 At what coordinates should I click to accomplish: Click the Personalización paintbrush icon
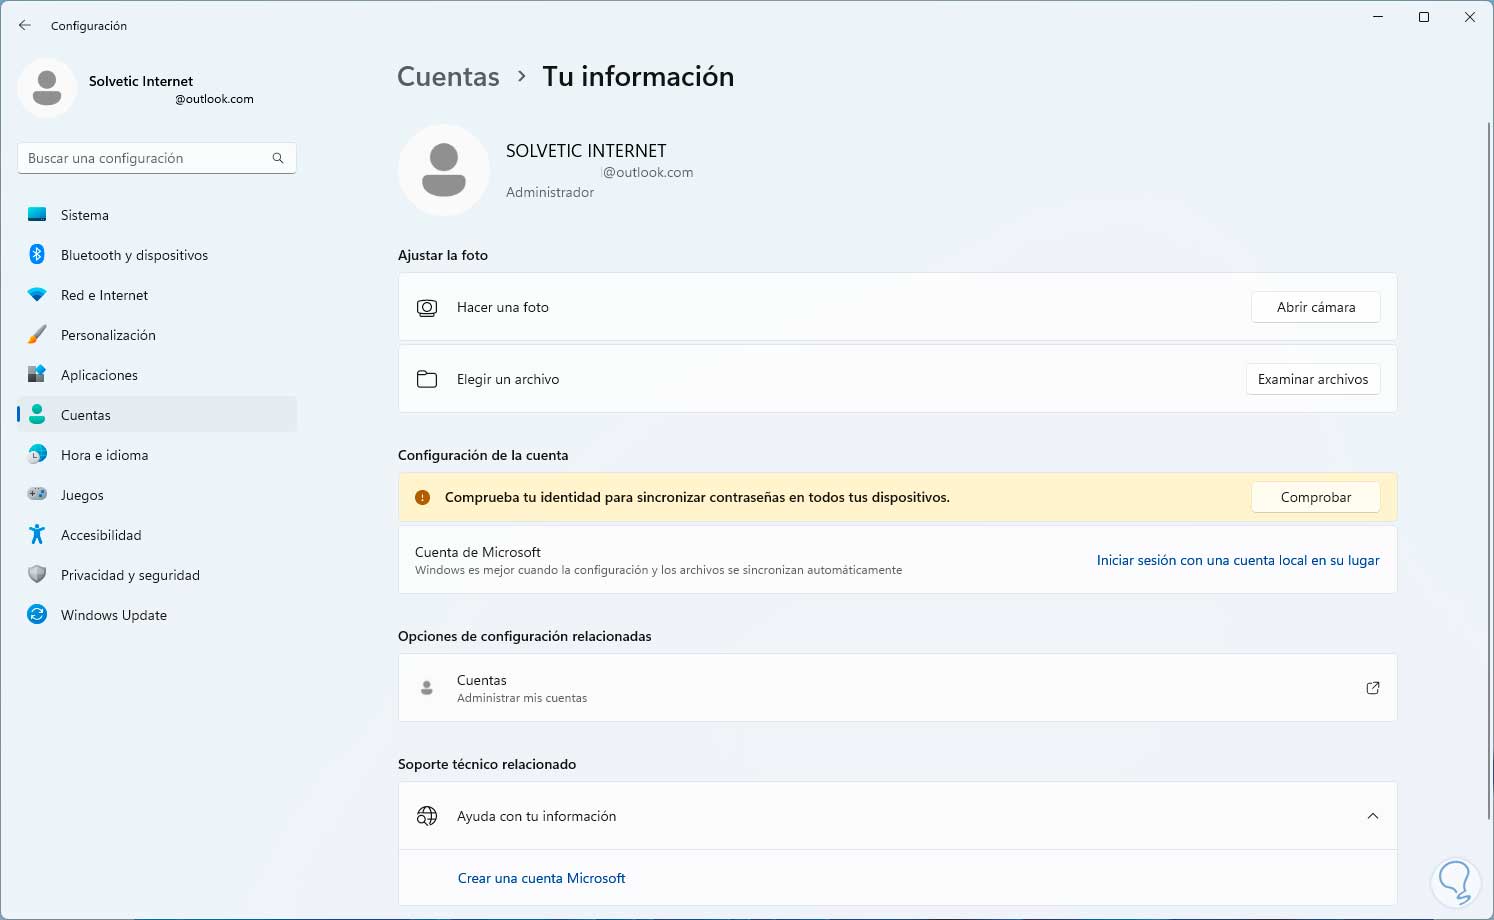click(x=37, y=335)
